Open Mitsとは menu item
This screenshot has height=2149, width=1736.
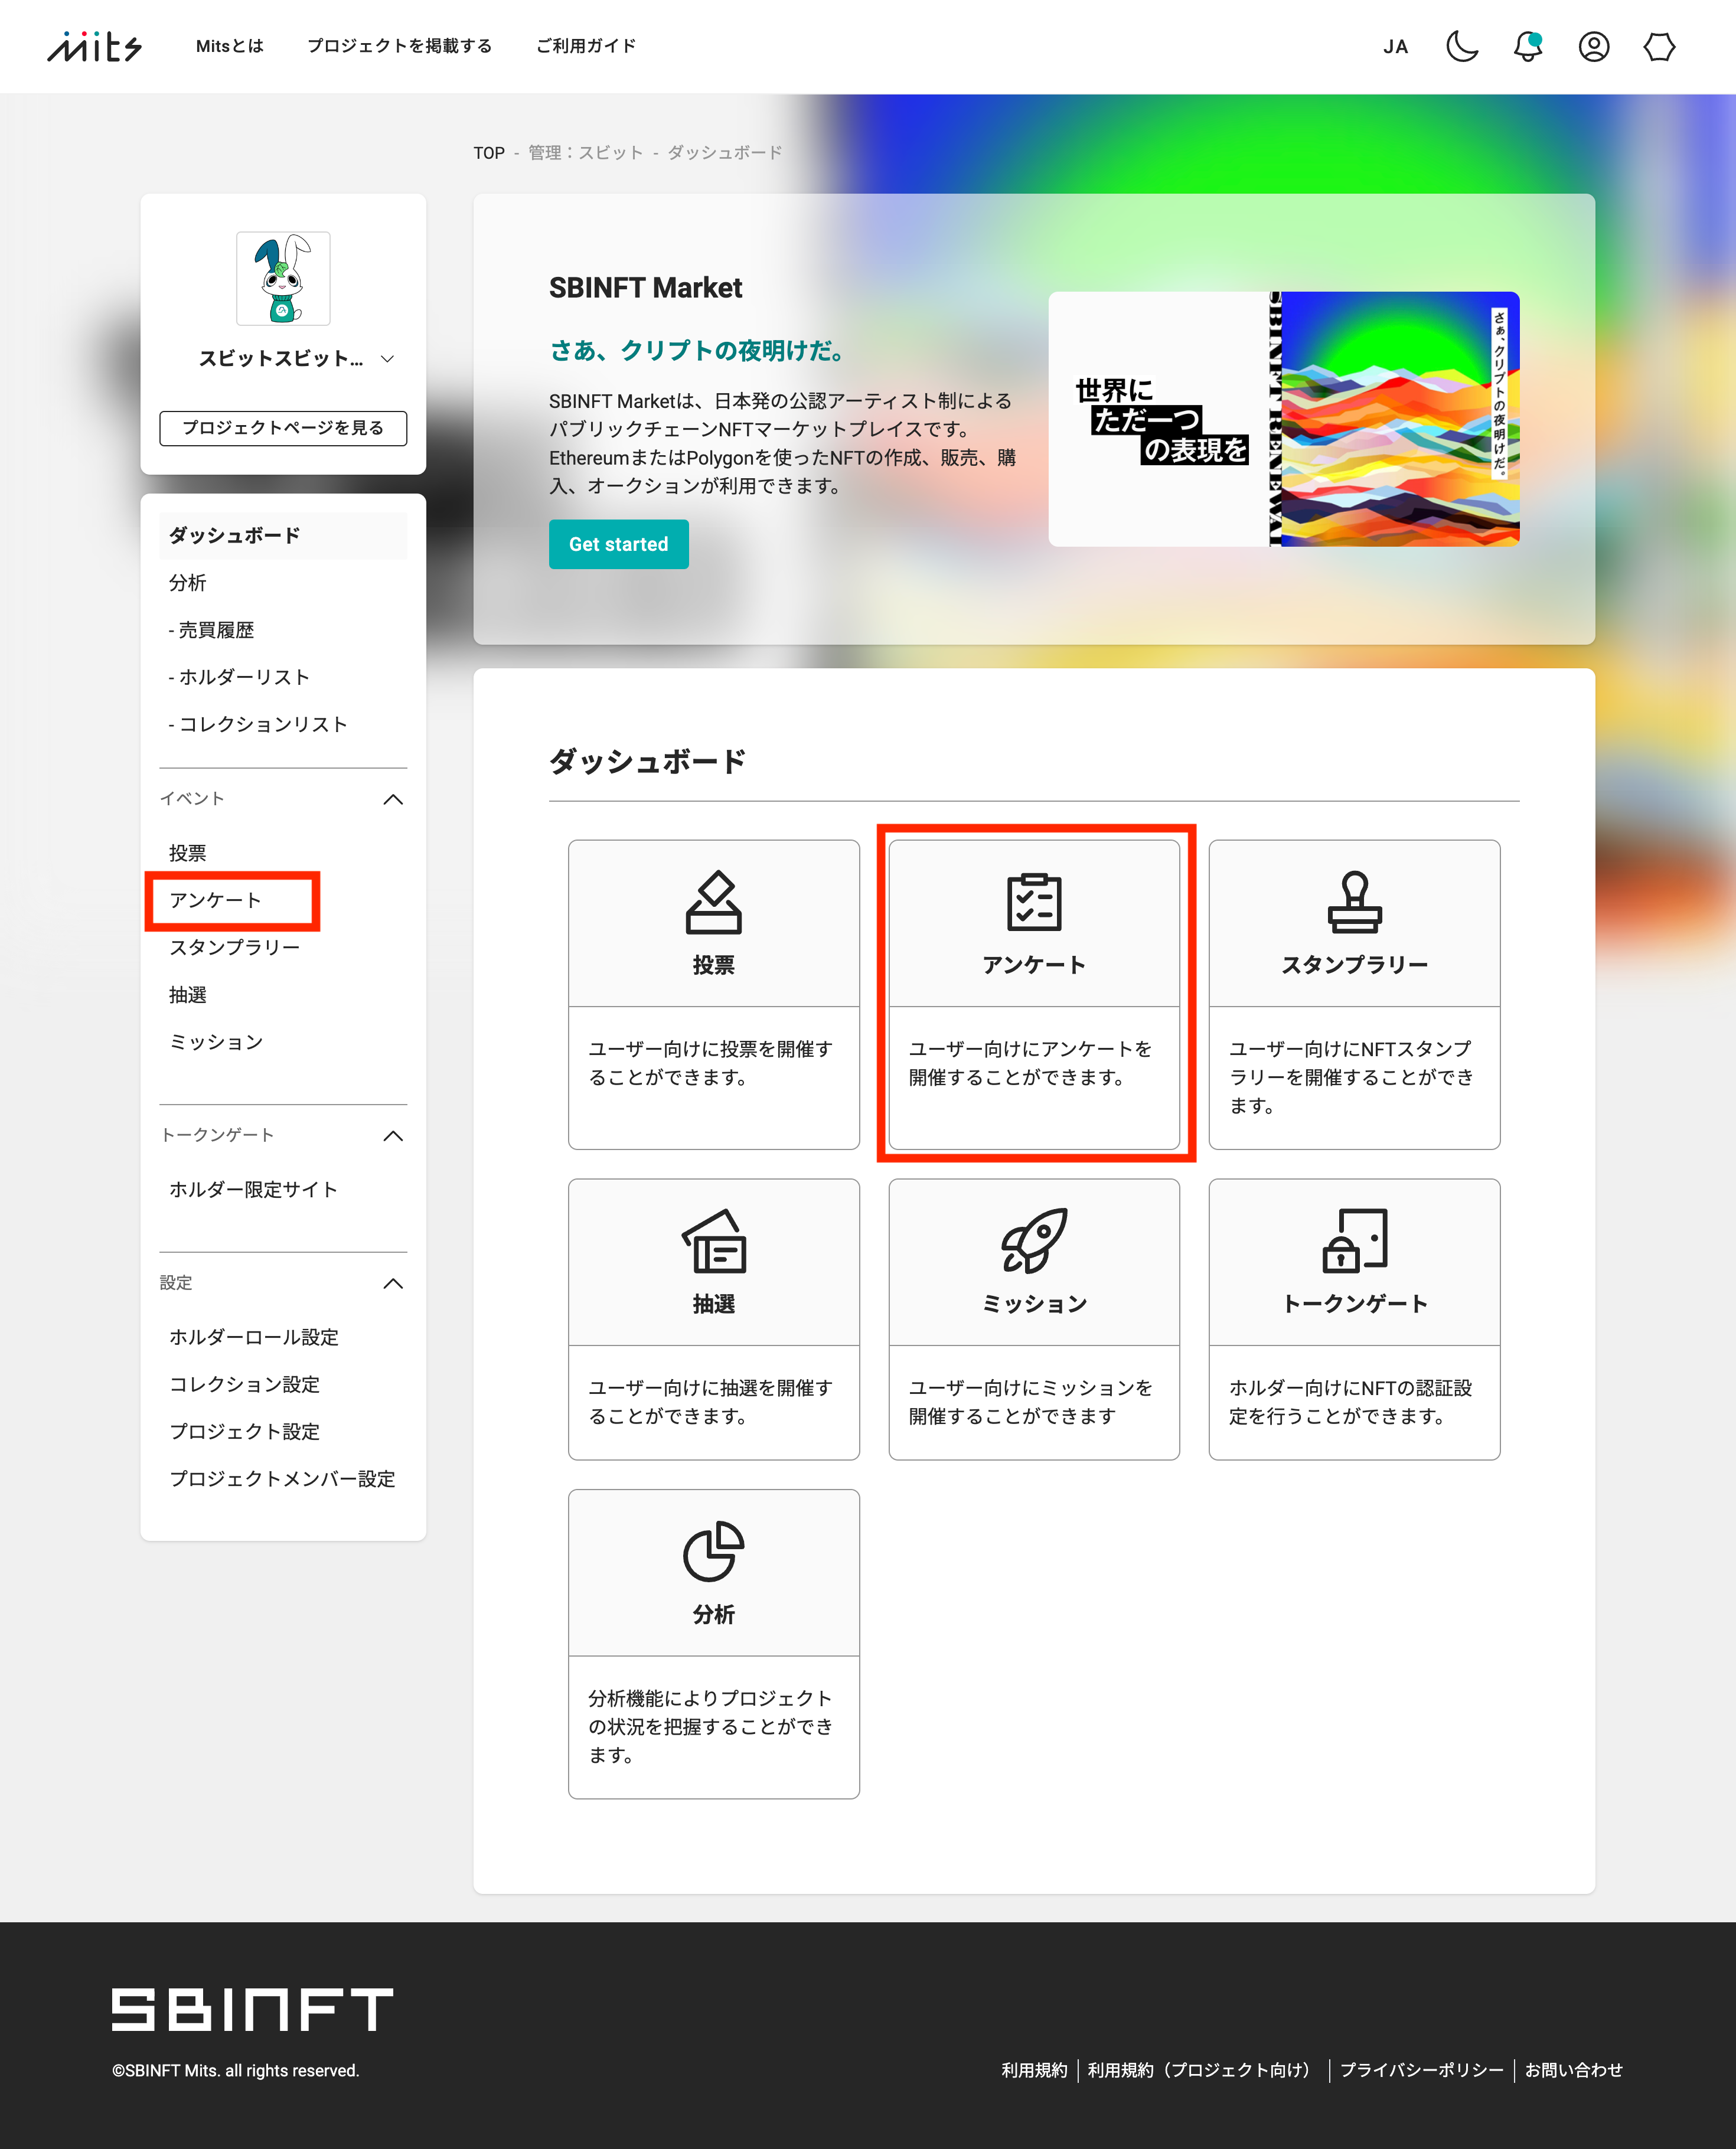[x=229, y=46]
